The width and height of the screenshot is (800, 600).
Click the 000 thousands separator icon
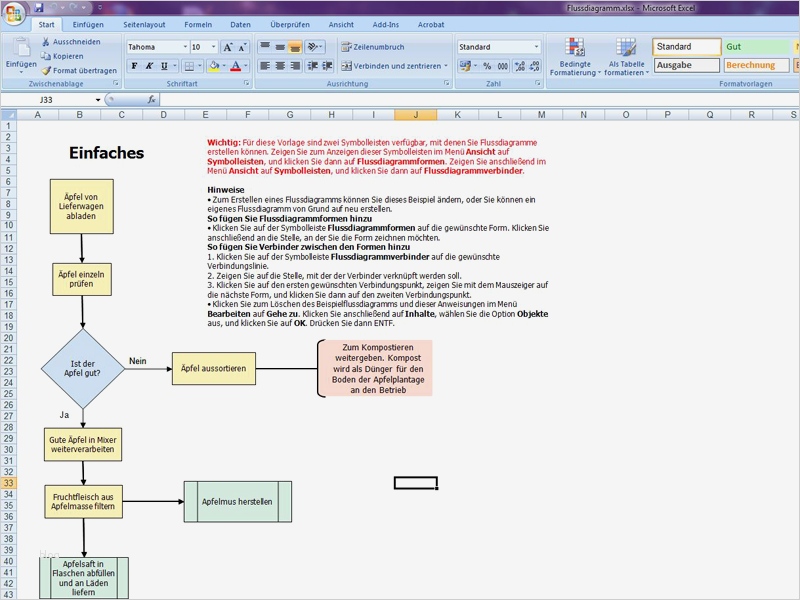click(502, 65)
